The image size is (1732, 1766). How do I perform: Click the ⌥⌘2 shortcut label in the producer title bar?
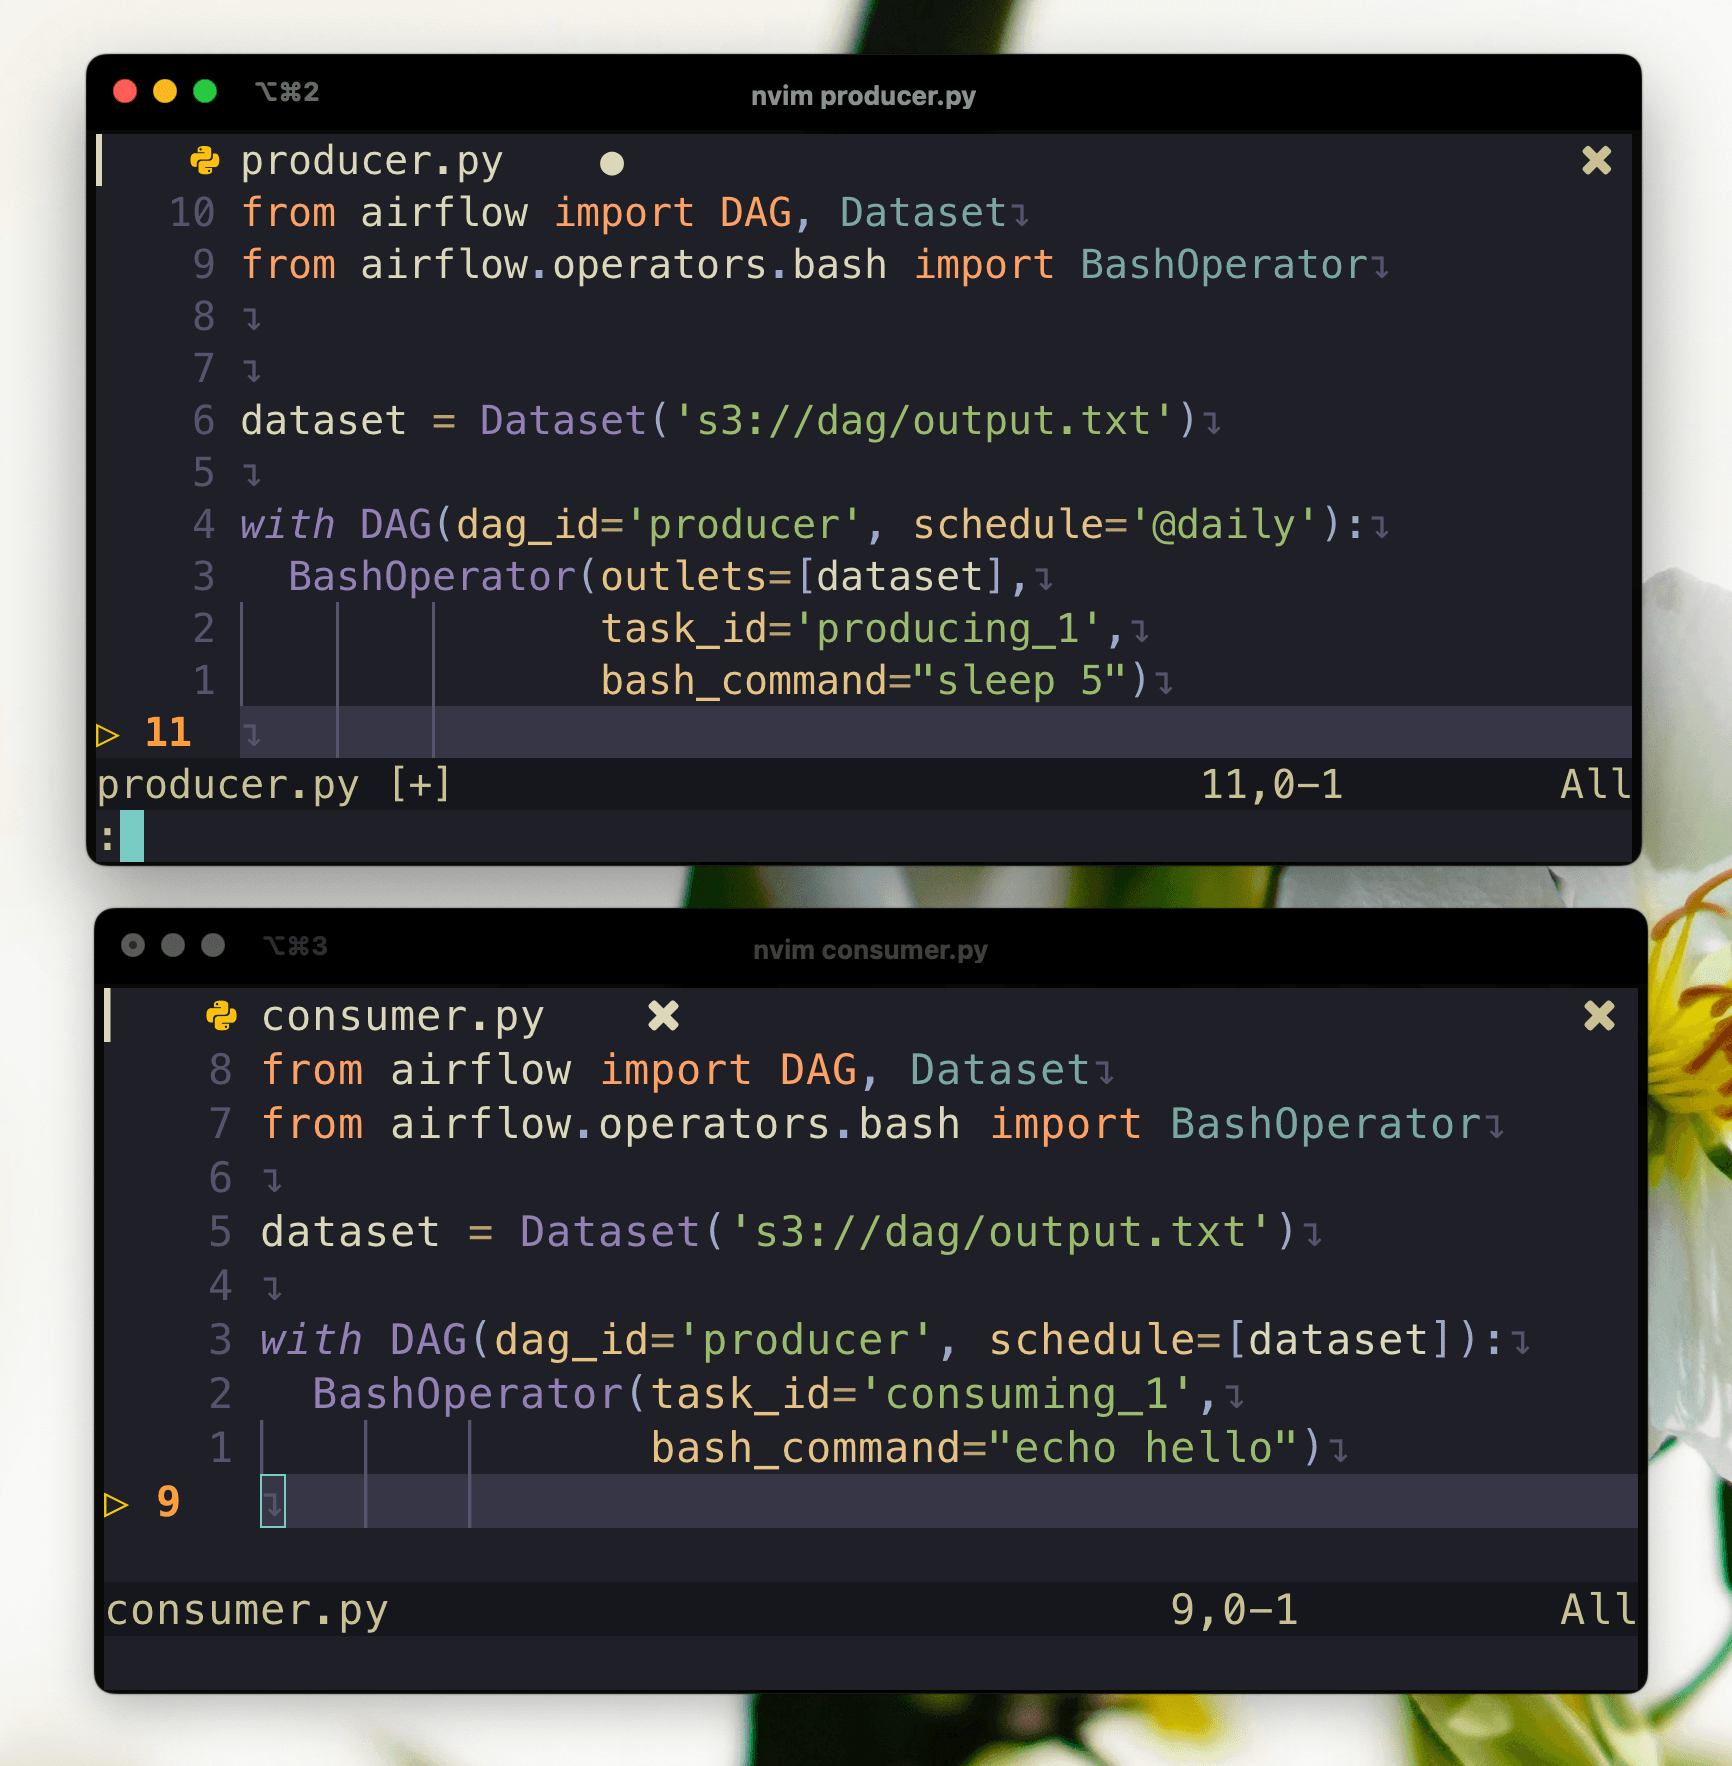click(287, 92)
